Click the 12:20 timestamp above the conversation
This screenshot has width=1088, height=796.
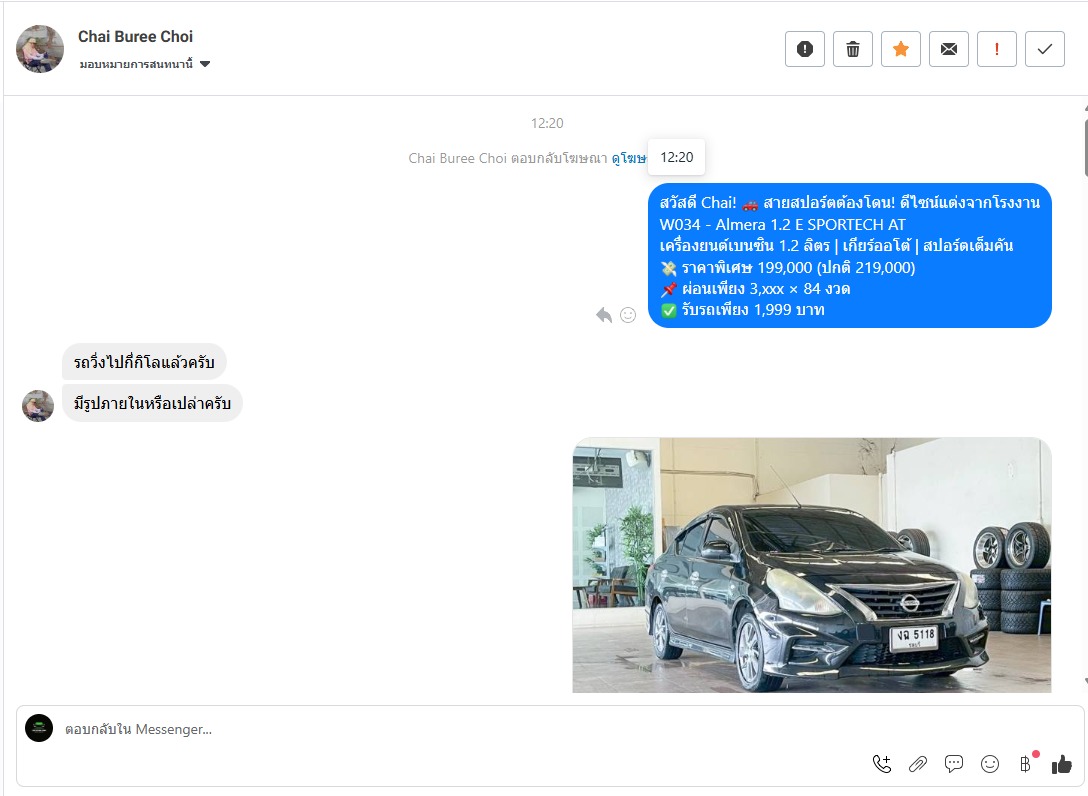[547, 123]
